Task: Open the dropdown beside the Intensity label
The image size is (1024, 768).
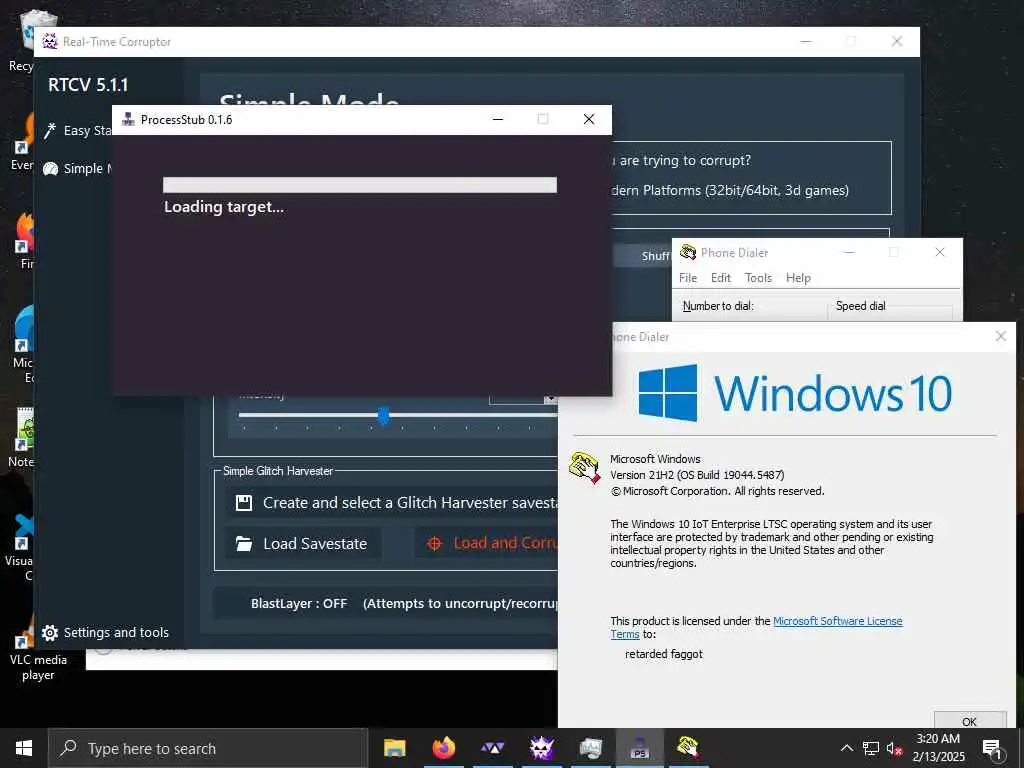Action: click(x=550, y=398)
